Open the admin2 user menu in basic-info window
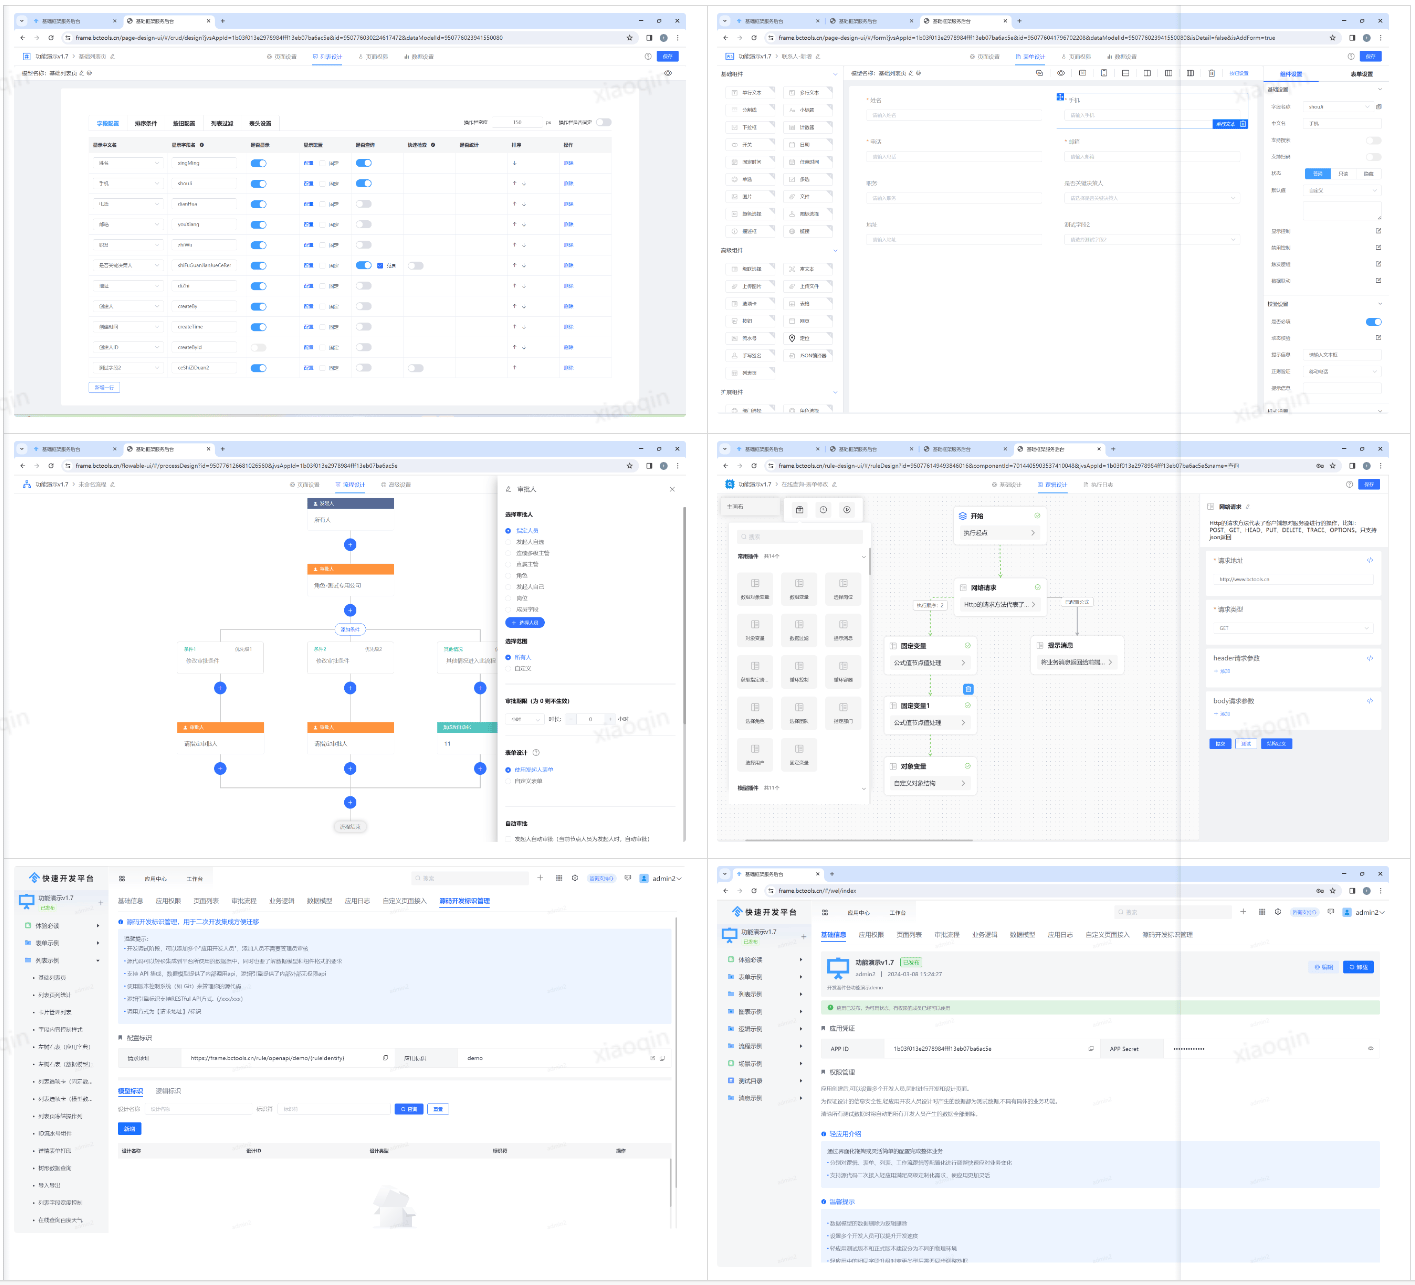 (1365, 912)
